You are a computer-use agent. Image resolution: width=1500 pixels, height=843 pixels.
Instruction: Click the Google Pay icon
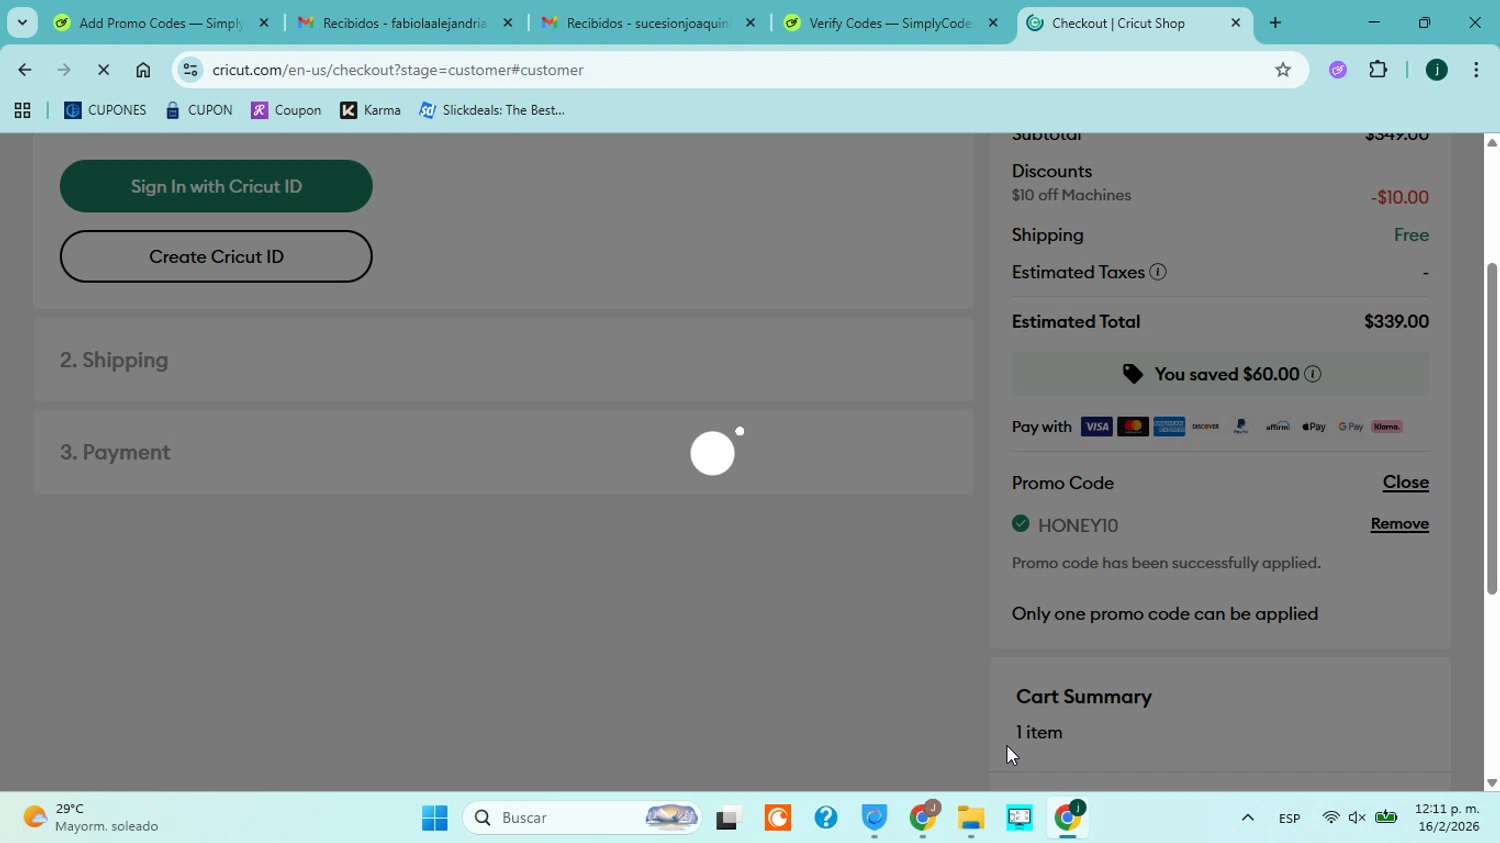pyautogui.click(x=1350, y=427)
